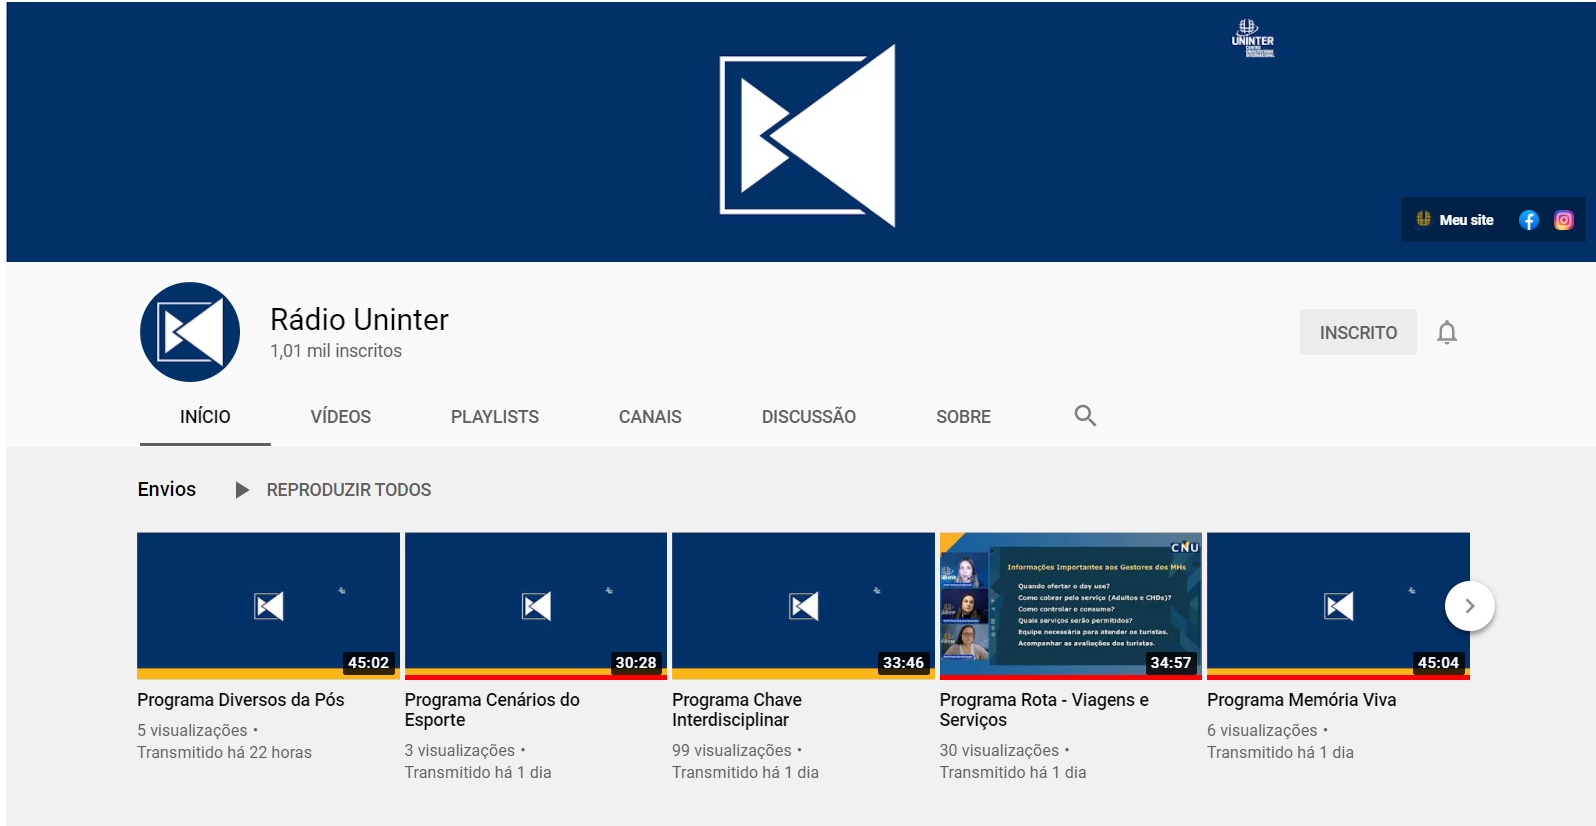Open the Instagram link icon in banner
The height and width of the screenshot is (826, 1596).
pos(1564,220)
